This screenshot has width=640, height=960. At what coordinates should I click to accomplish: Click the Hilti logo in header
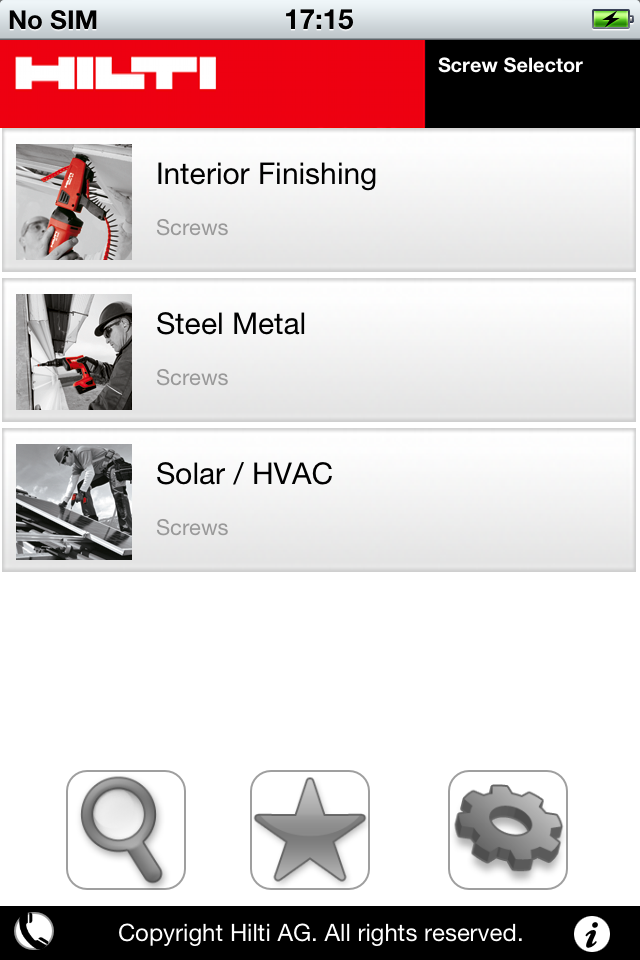116,73
